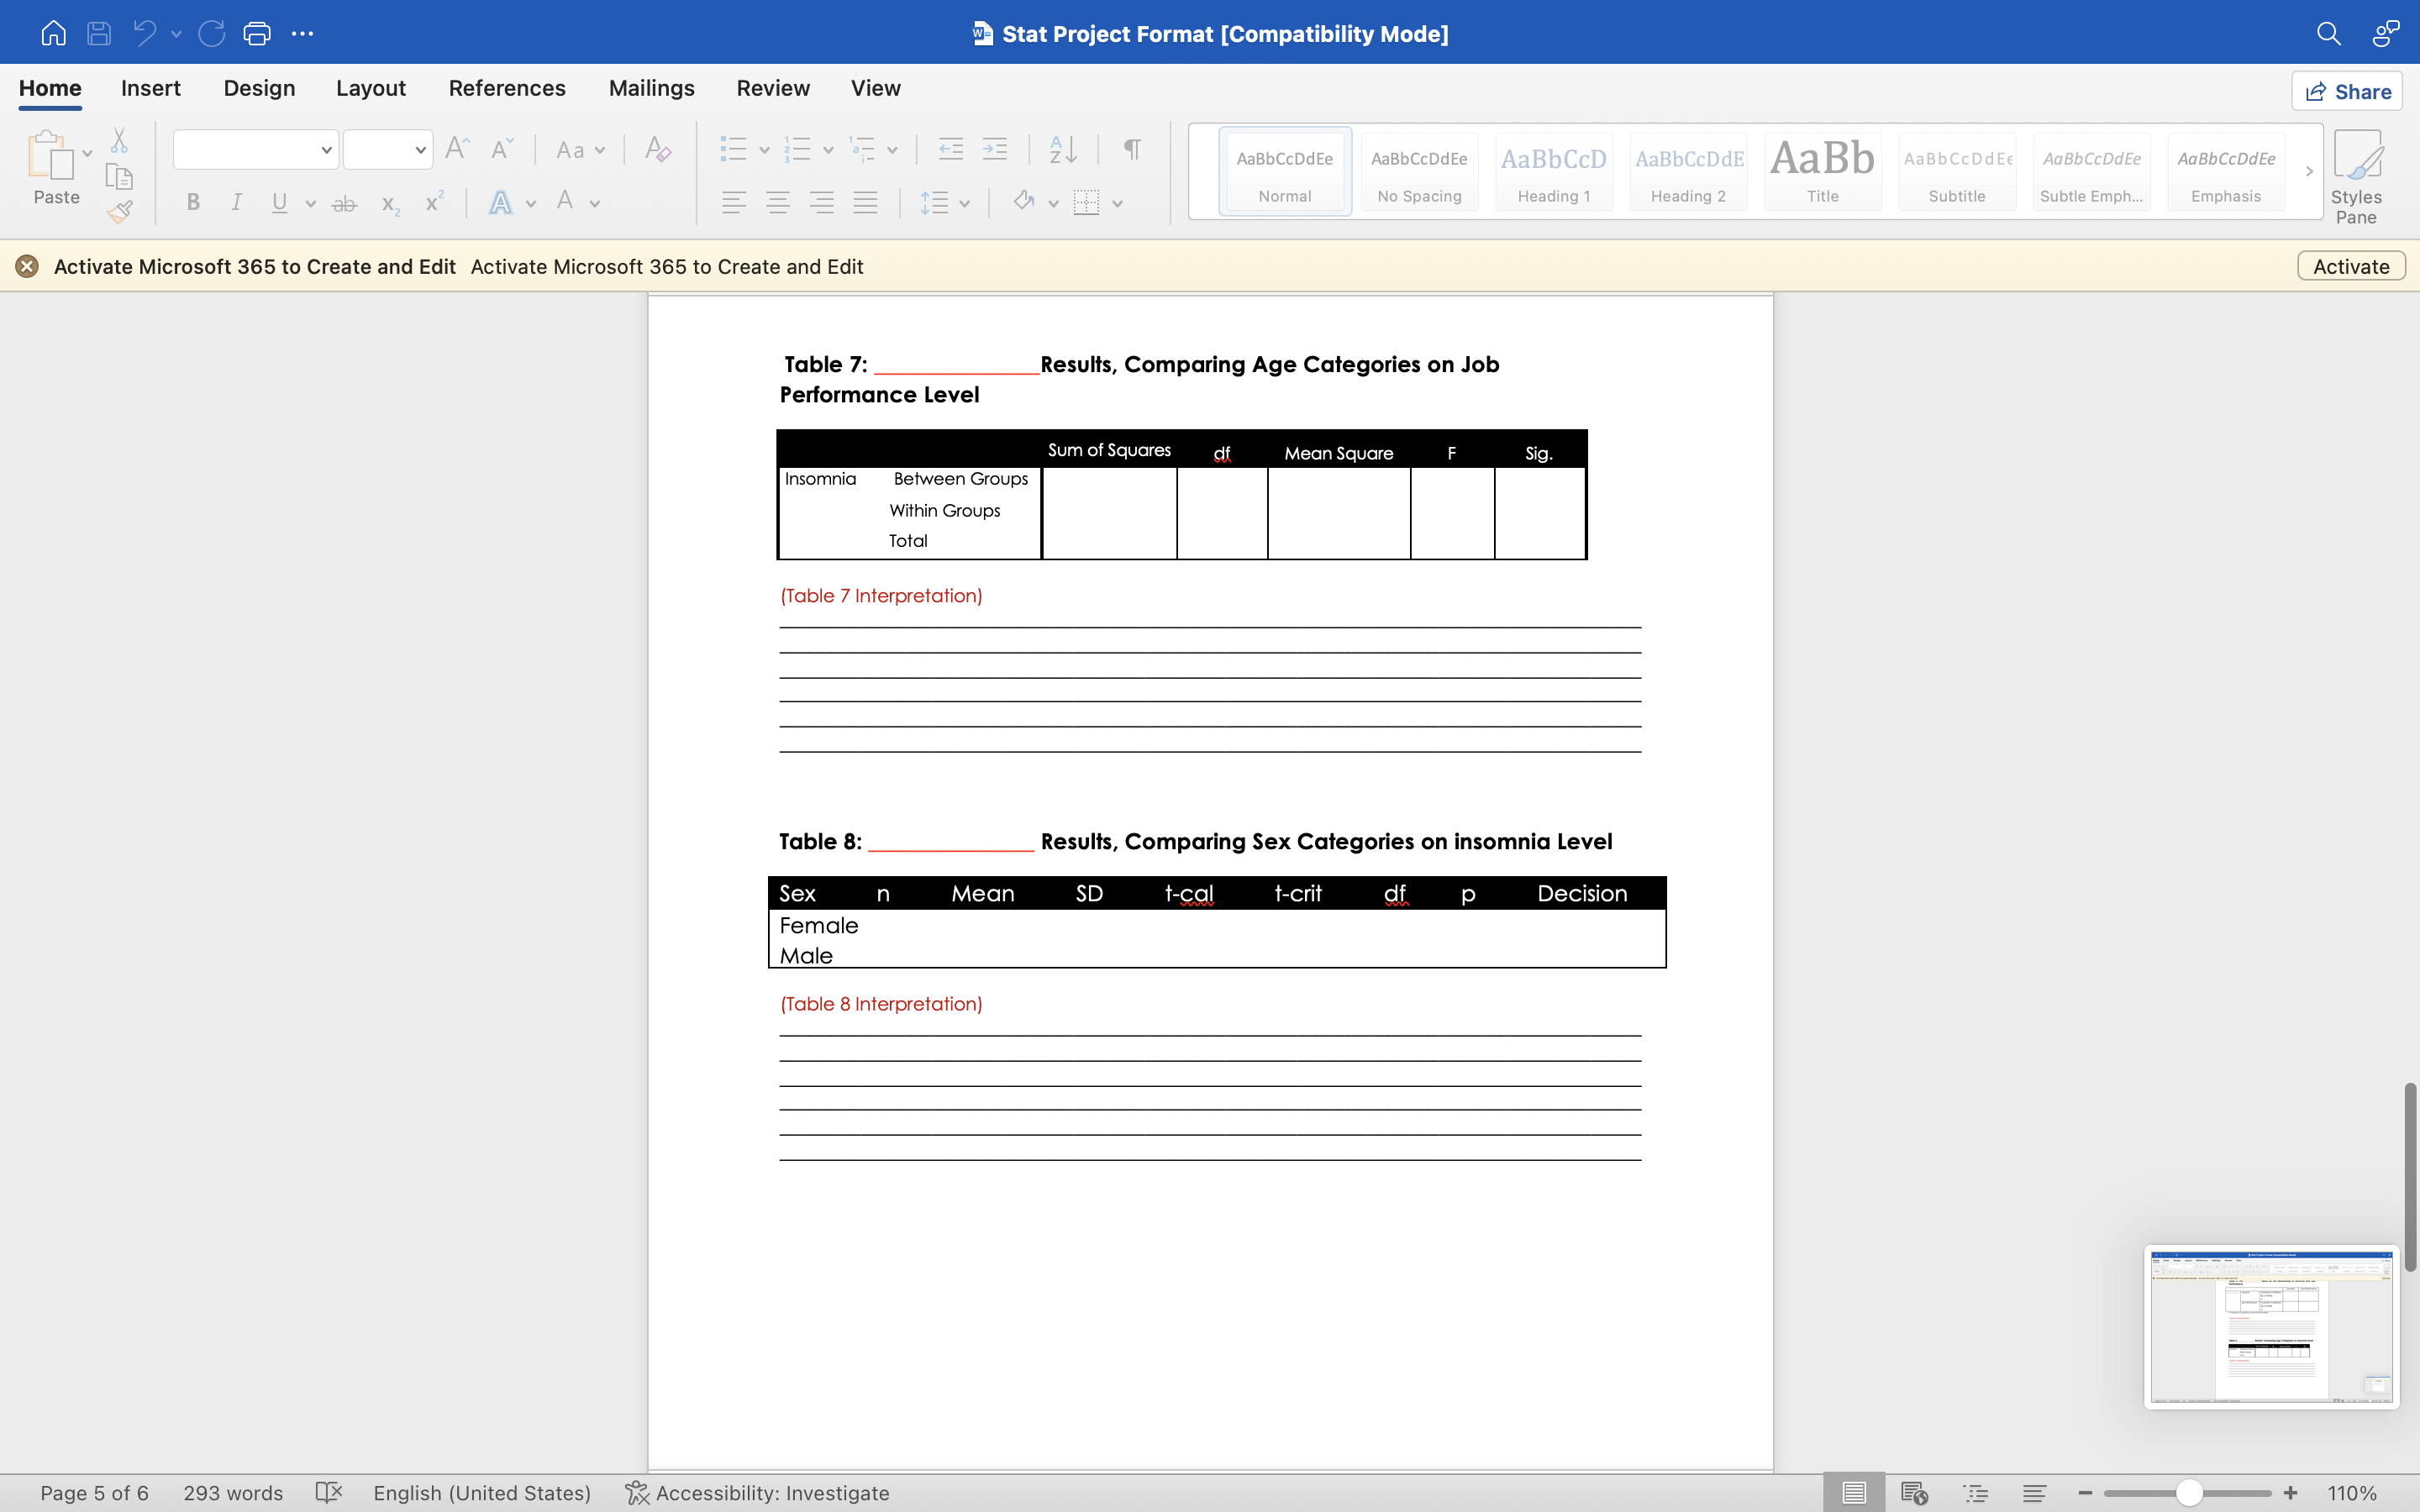This screenshot has height=1512, width=2420.
Task: Switch to the Layout tab
Action: [x=370, y=88]
